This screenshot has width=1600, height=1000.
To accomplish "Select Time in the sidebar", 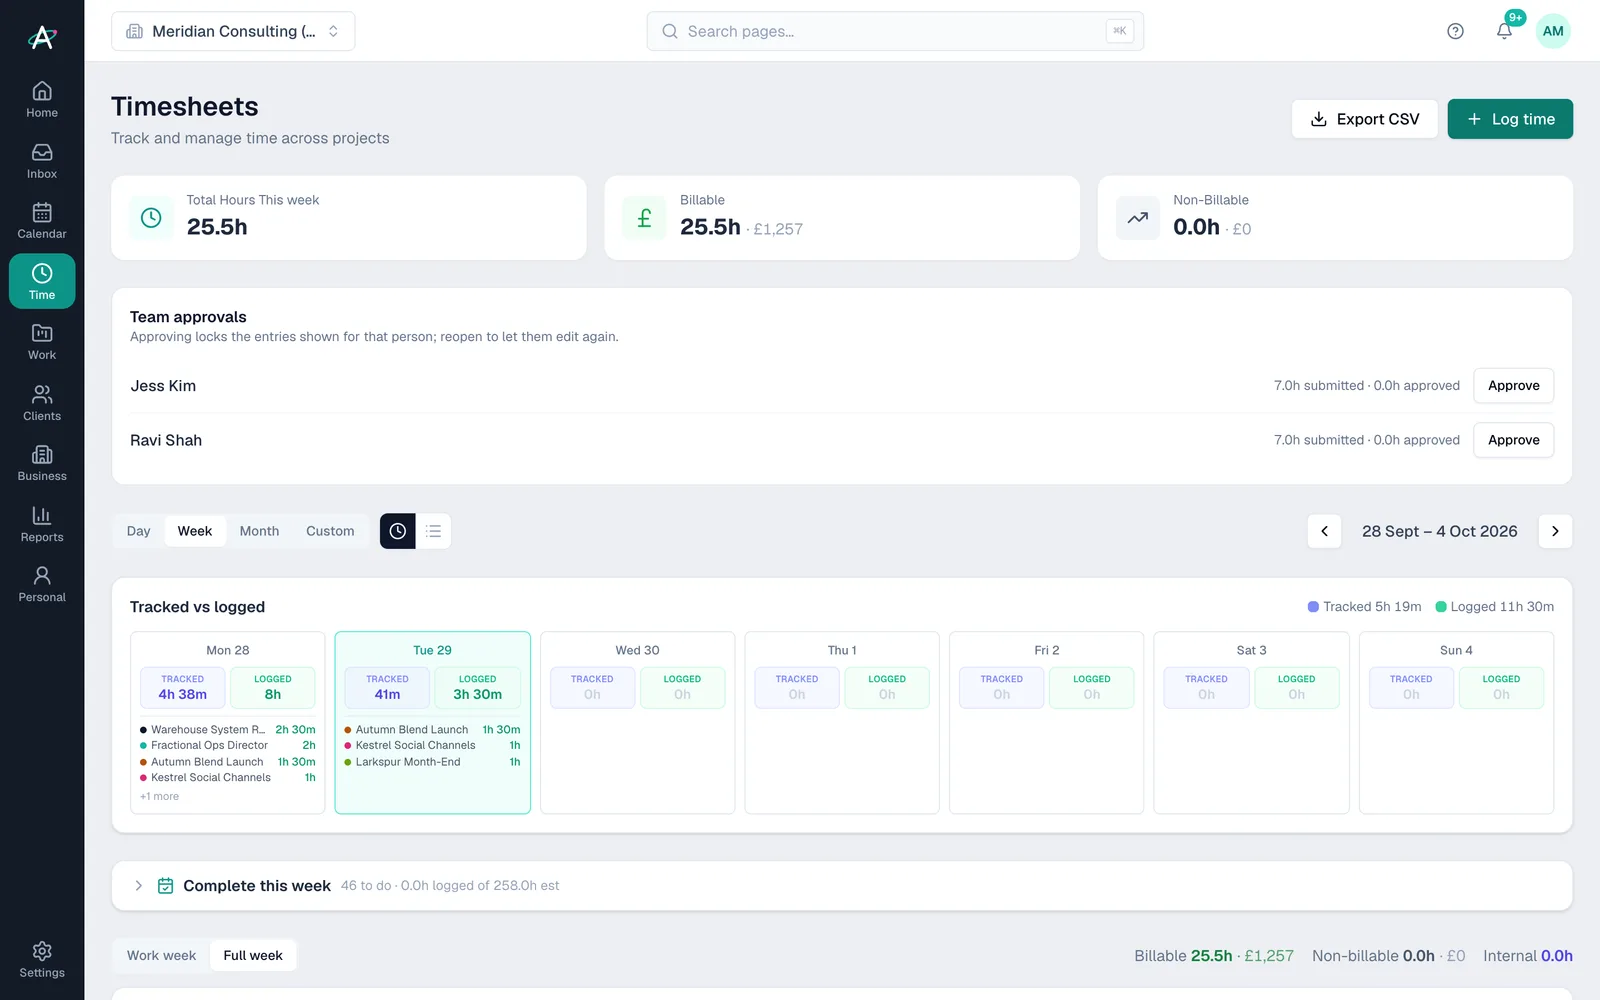I will (x=42, y=281).
